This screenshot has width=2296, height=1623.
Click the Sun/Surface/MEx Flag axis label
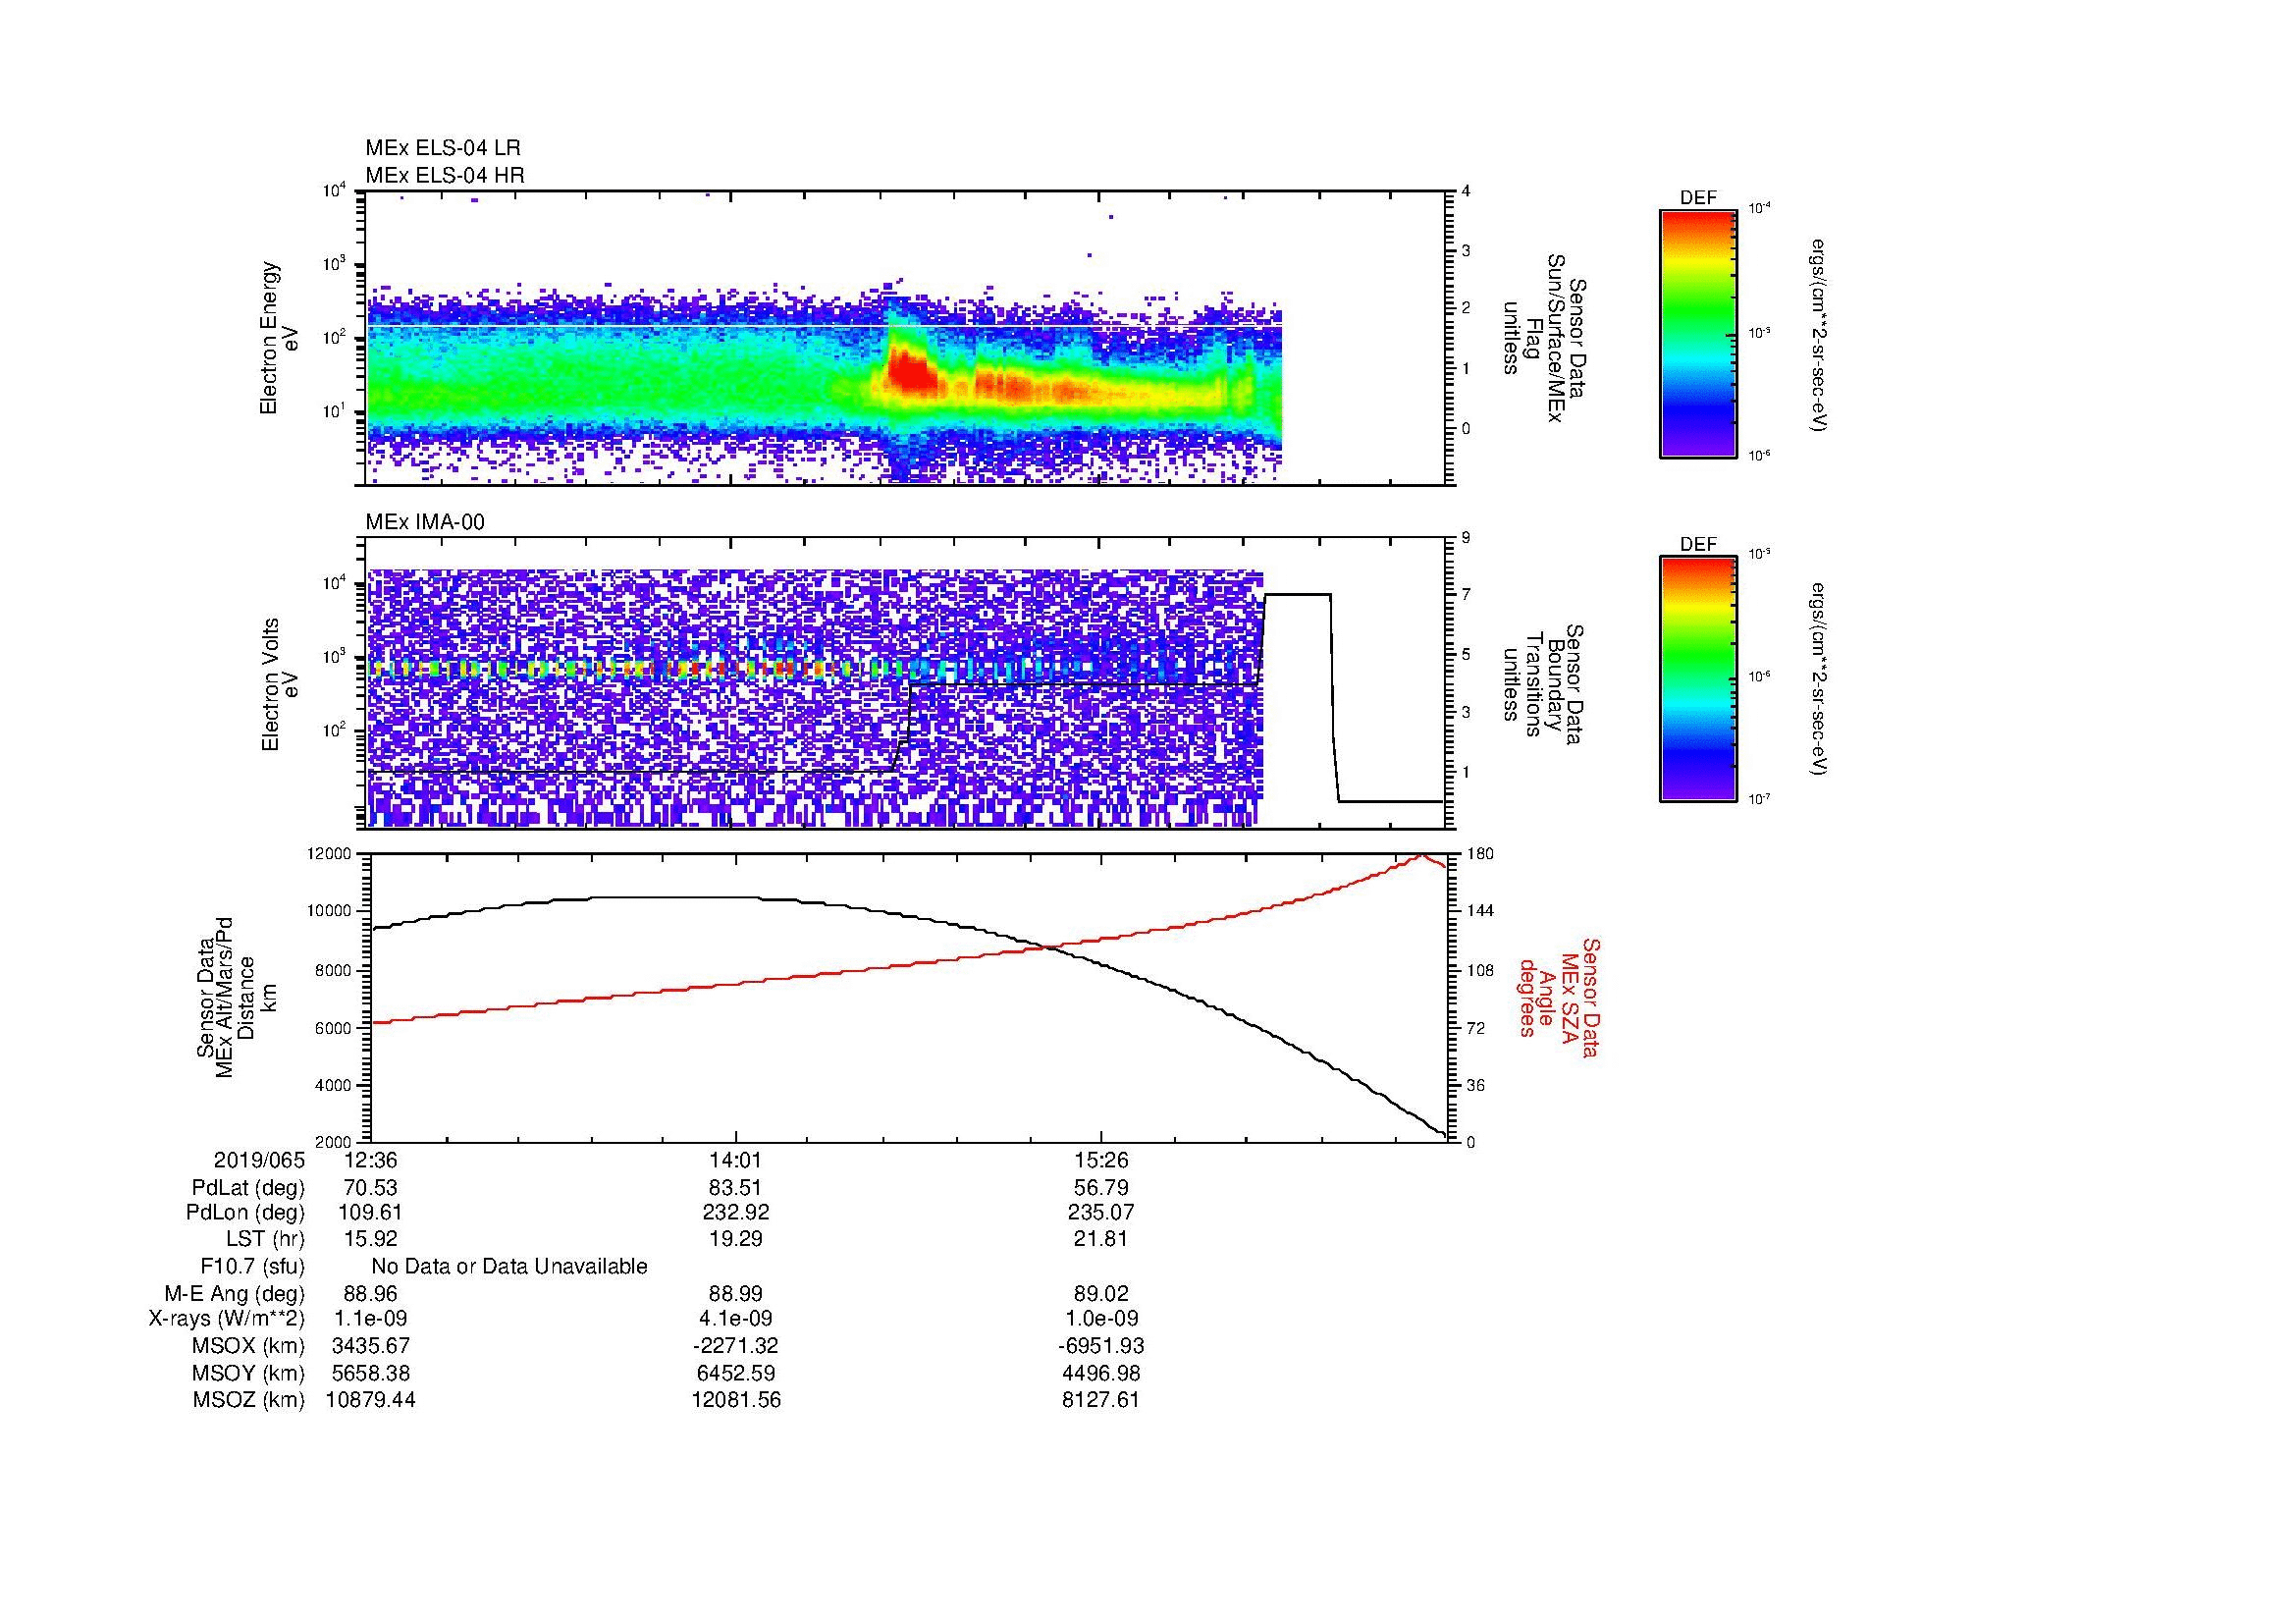point(1546,338)
